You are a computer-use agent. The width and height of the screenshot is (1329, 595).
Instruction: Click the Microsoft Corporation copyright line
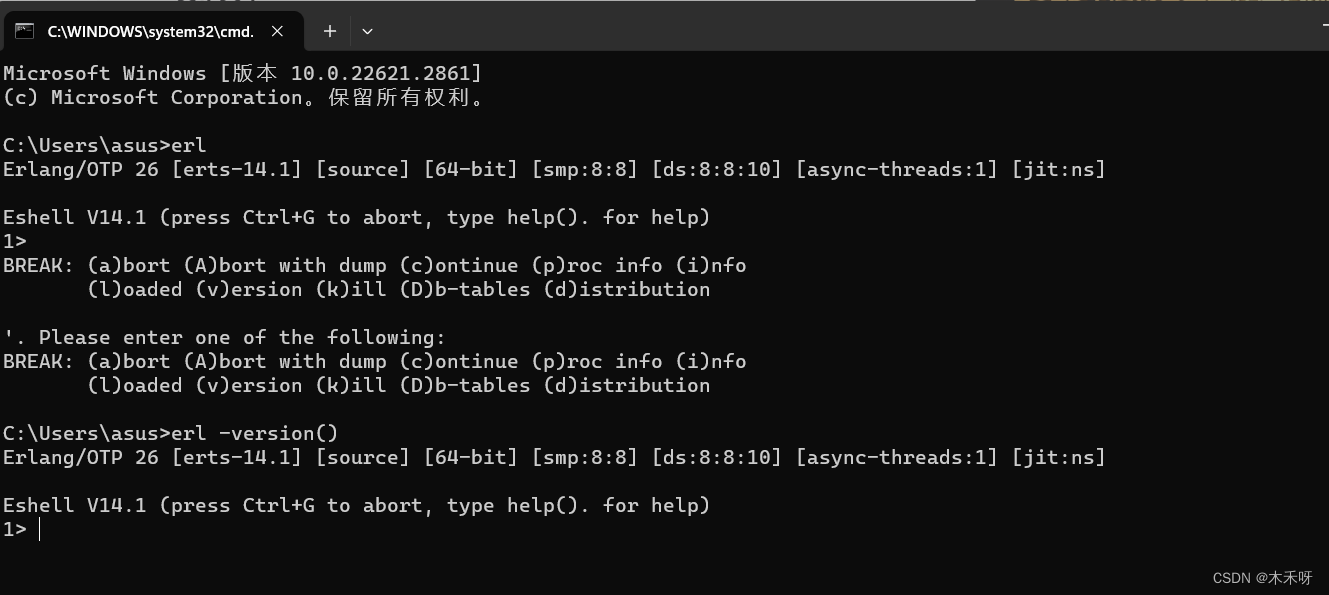[244, 97]
